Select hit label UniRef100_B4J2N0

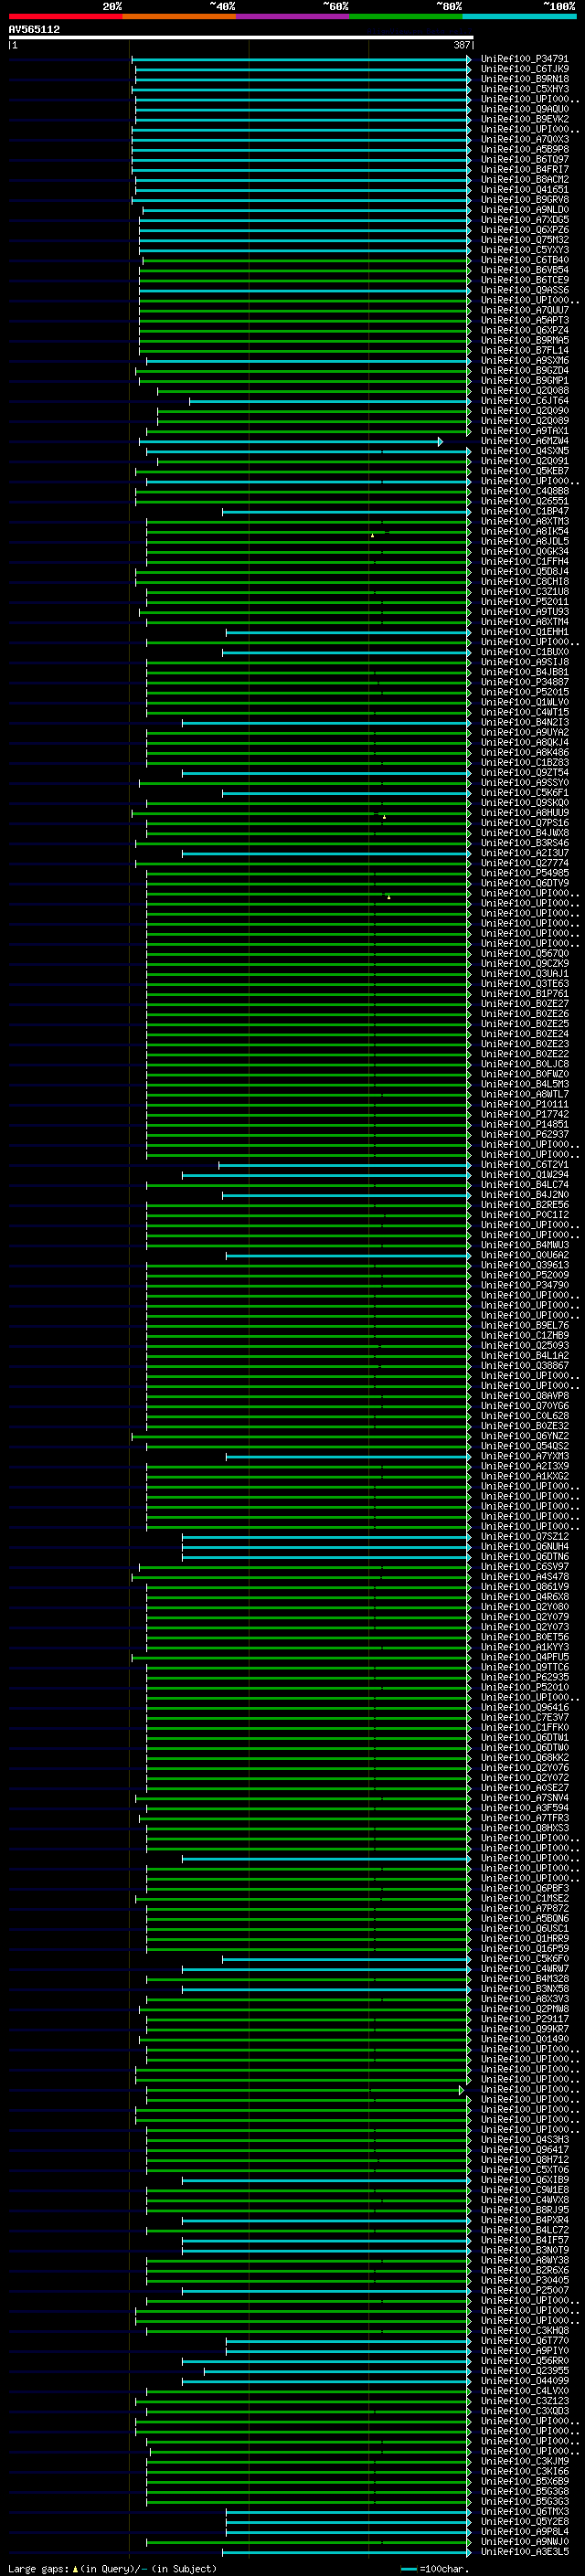pos(525,1195)
